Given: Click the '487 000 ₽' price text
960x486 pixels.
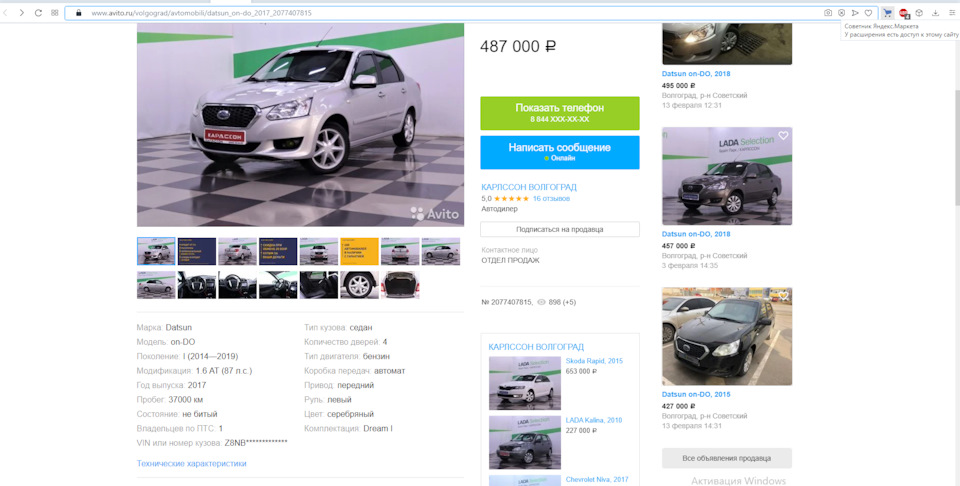Looking at the screenshot, I should 518,47.
